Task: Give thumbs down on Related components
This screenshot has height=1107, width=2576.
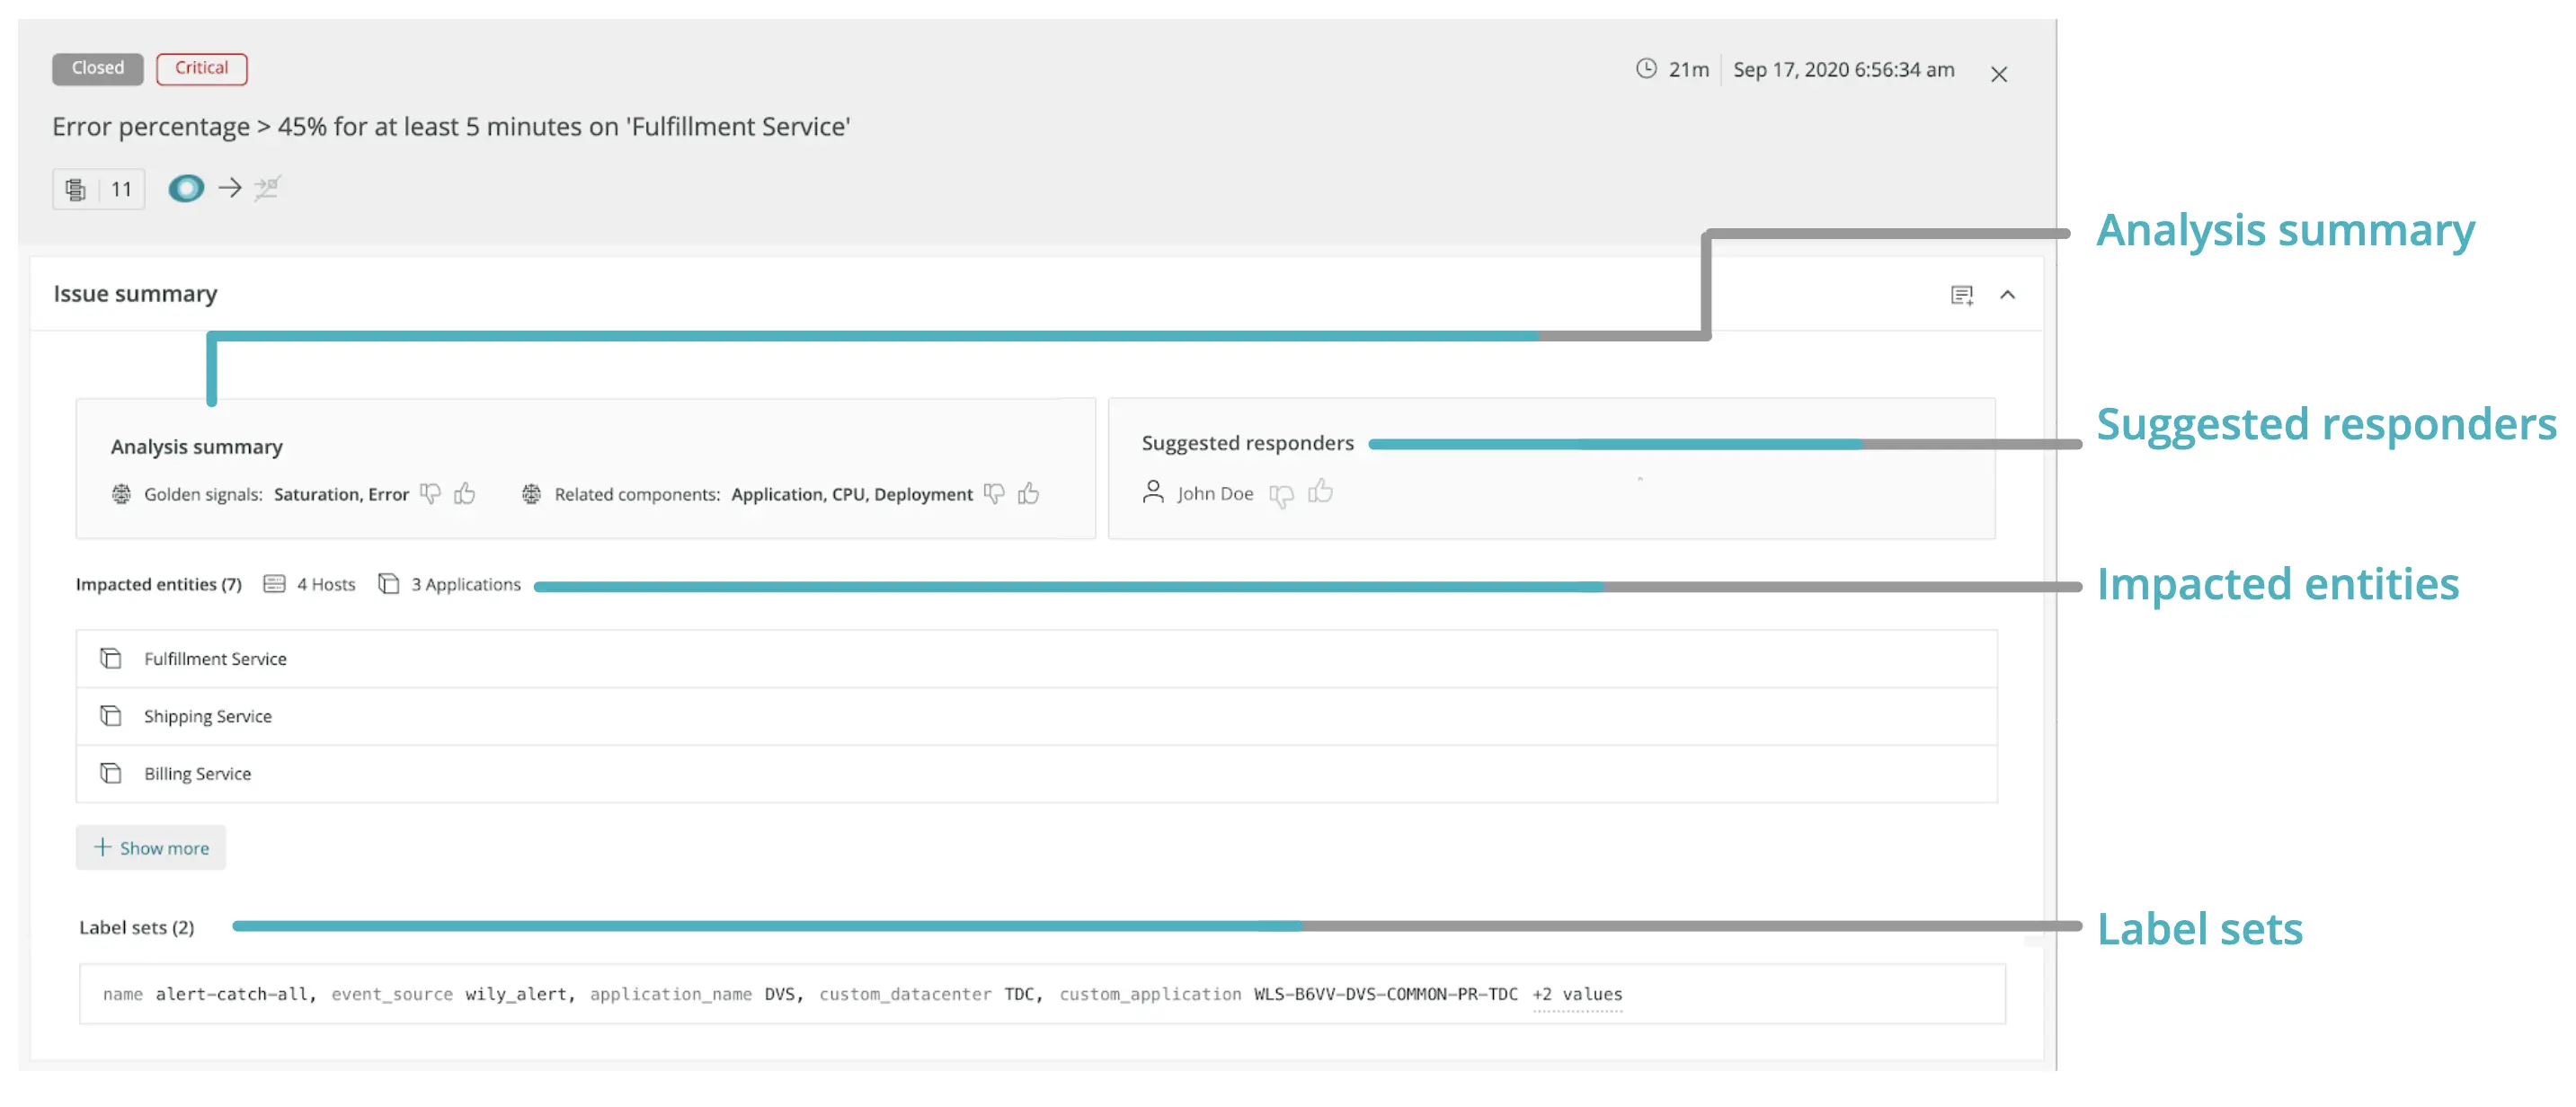Action: [x=992, y=493]
